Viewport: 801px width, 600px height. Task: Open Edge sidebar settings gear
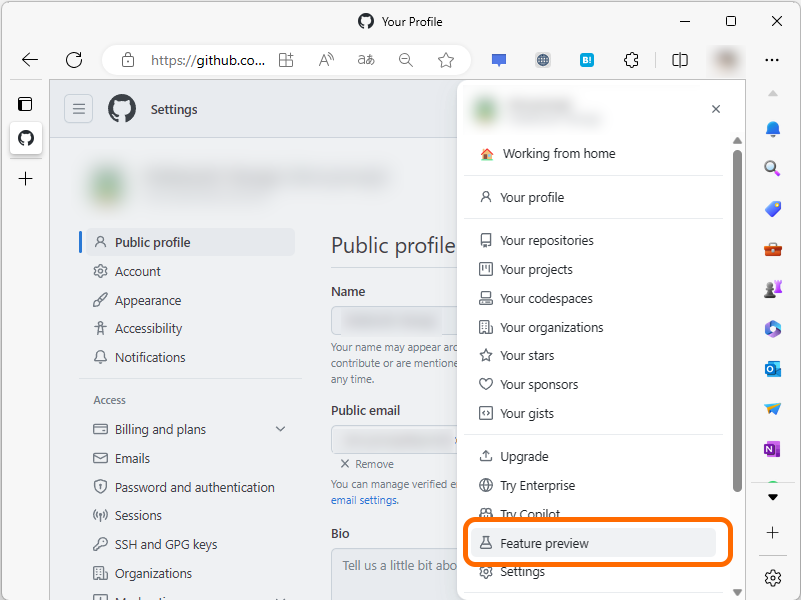point(773,578)
